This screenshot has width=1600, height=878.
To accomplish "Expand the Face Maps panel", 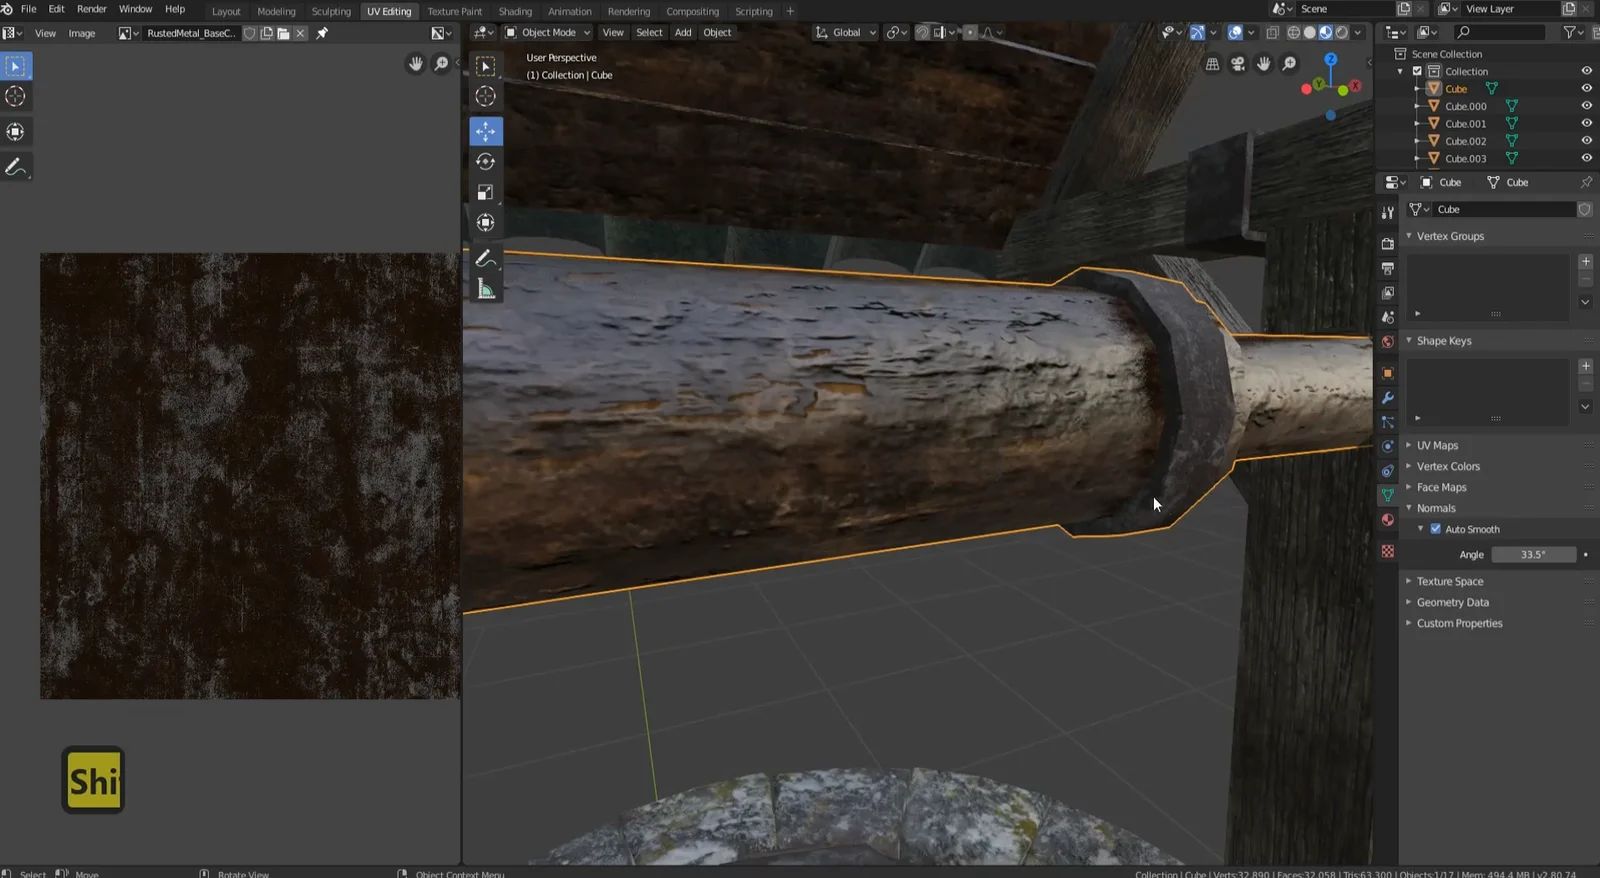I will coord(1441,487).
